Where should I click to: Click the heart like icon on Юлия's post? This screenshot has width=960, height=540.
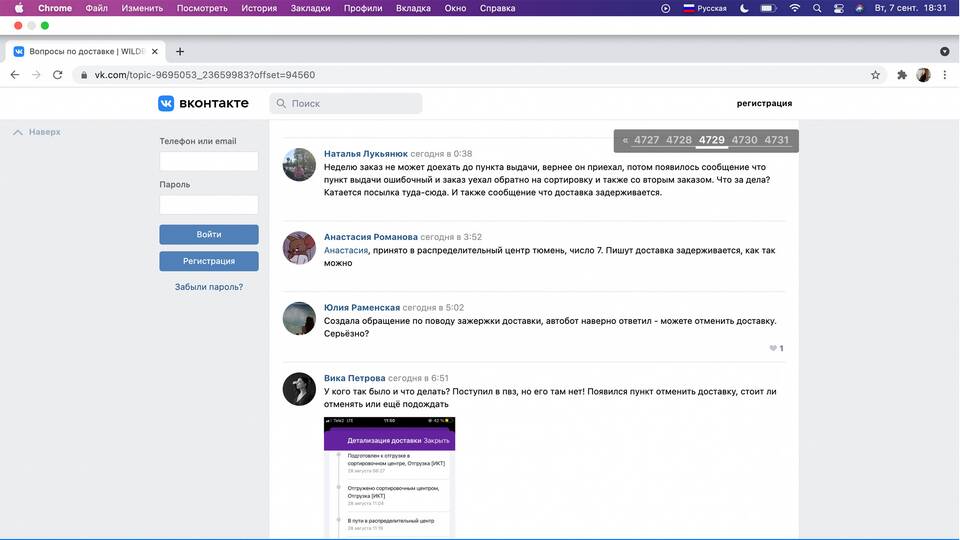(x=773, y=349)
